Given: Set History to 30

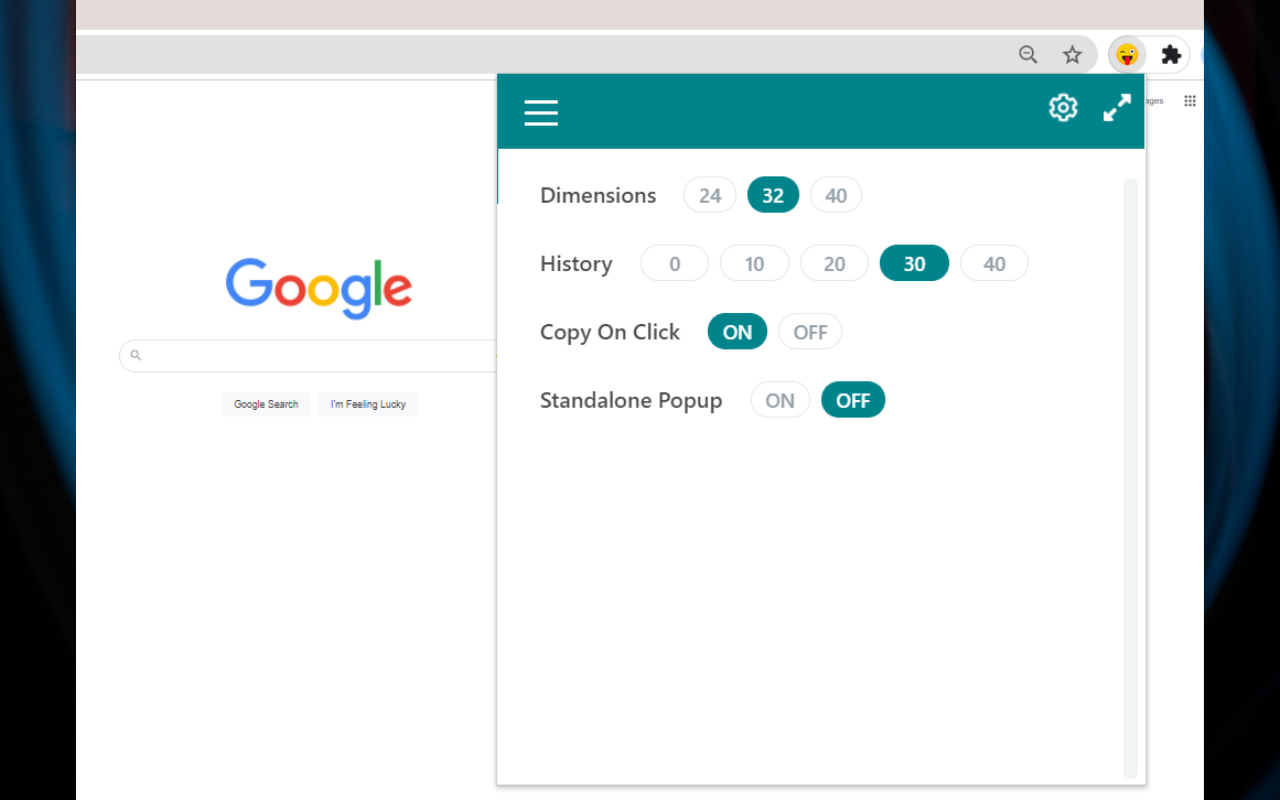Looking at the screenshot, I should pos(914,263).
